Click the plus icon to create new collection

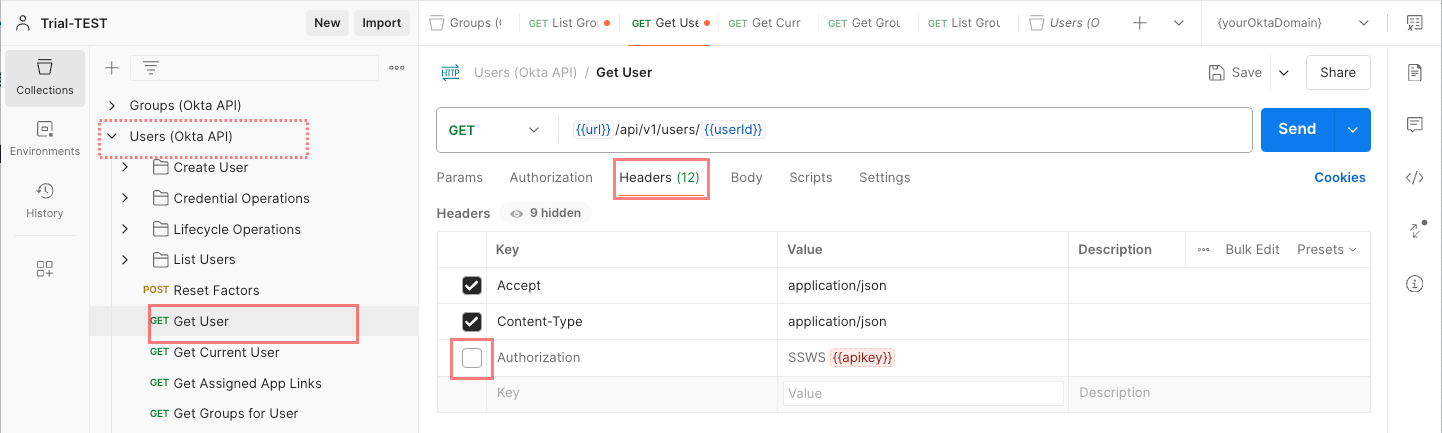(112, 68)
